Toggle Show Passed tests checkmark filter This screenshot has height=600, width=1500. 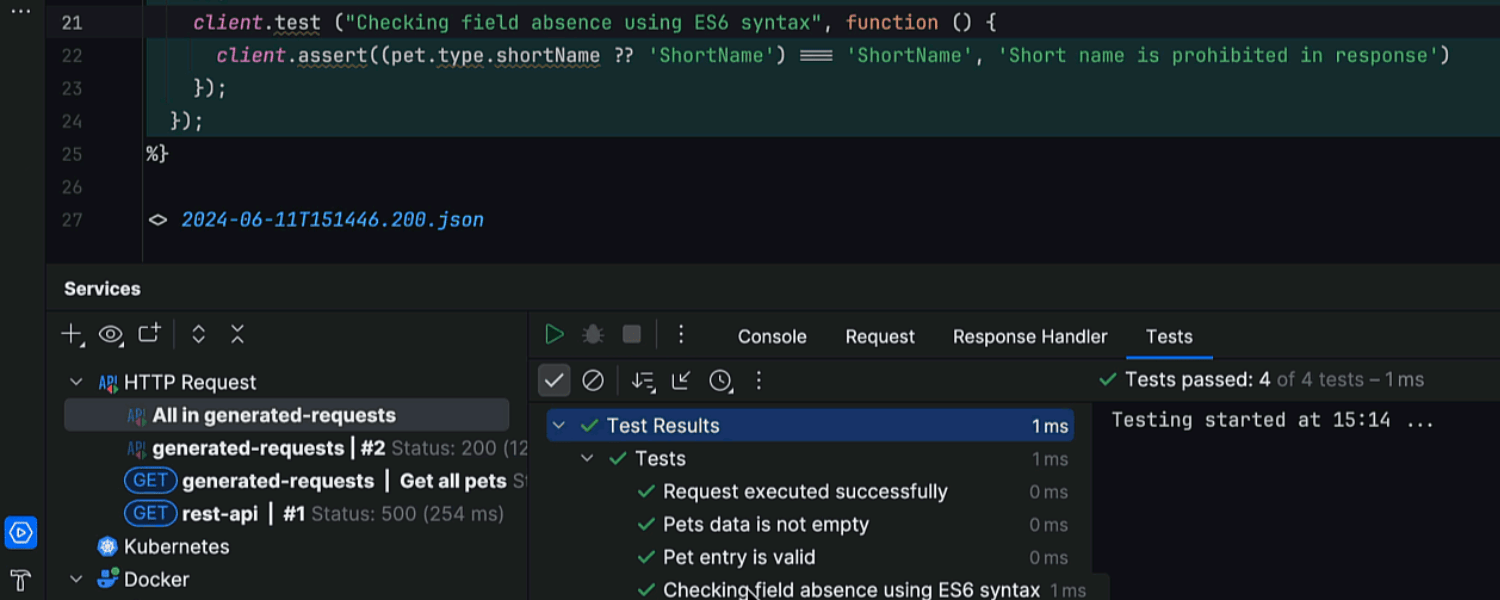click(x=554, y=380)
